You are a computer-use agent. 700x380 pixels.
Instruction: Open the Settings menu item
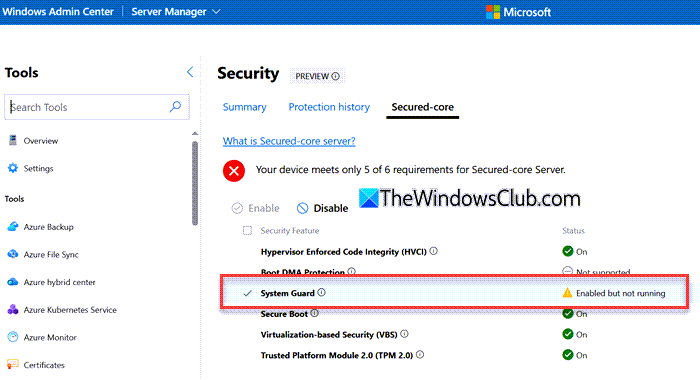[38, 168]
